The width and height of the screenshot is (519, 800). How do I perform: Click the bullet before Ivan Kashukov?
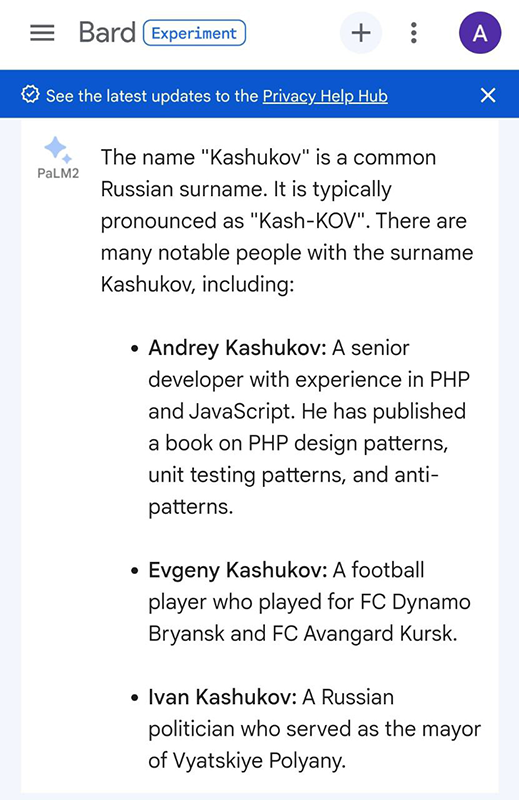134,698
